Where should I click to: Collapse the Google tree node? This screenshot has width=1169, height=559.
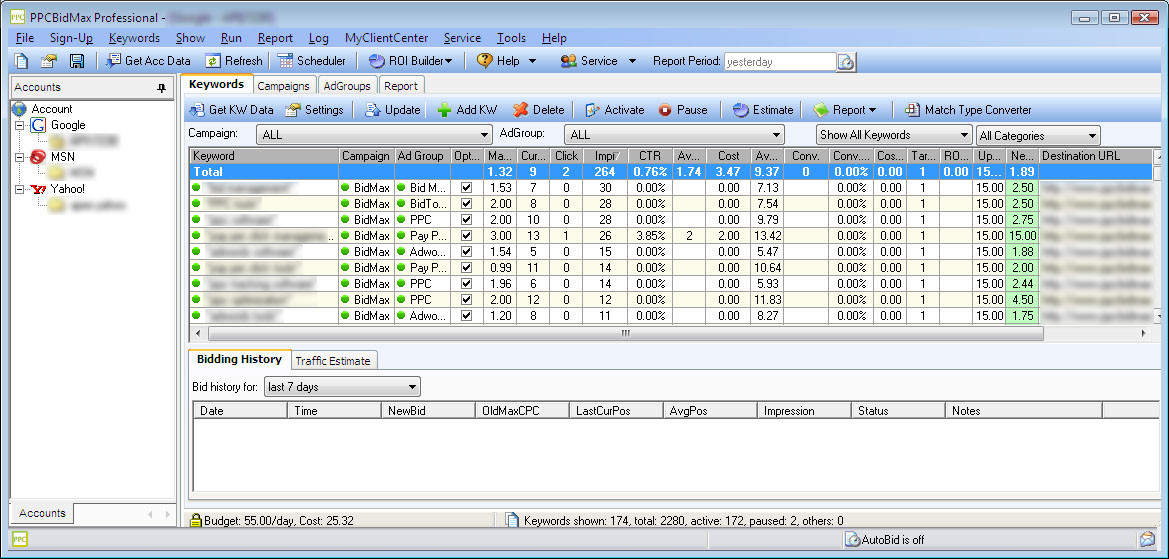click(x=19, y=125)
